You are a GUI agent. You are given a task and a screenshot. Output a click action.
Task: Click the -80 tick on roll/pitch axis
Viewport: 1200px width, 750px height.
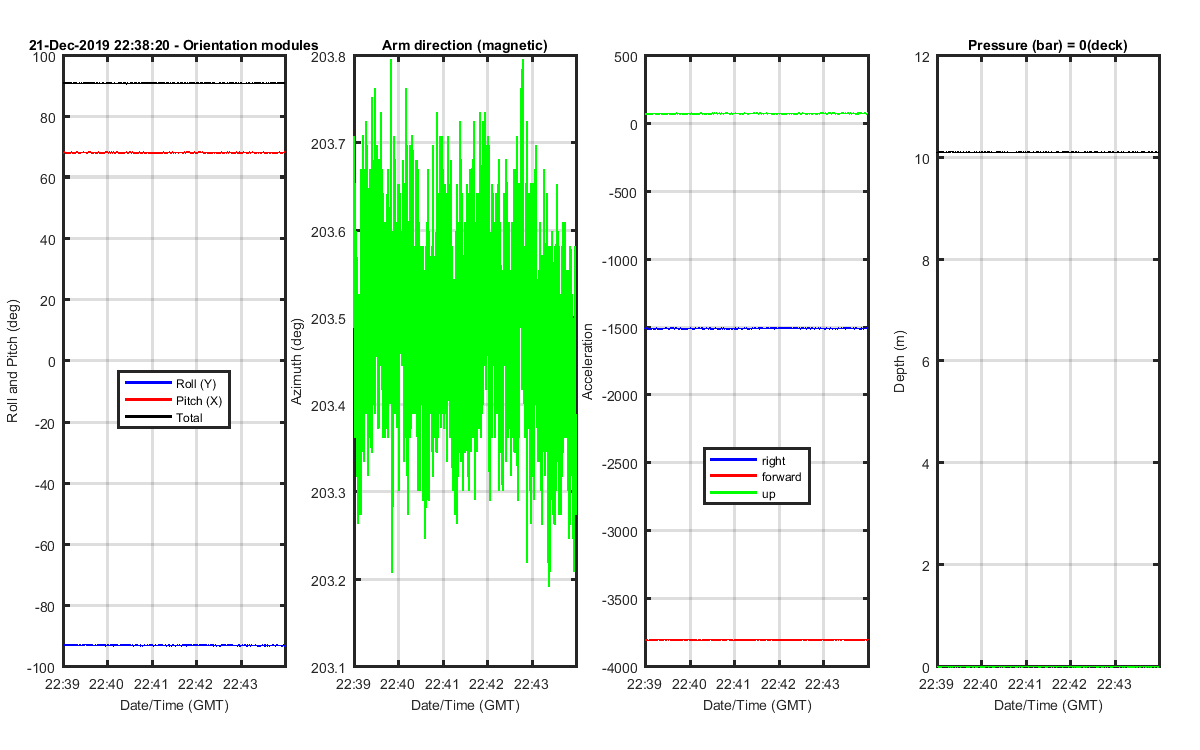44,606
